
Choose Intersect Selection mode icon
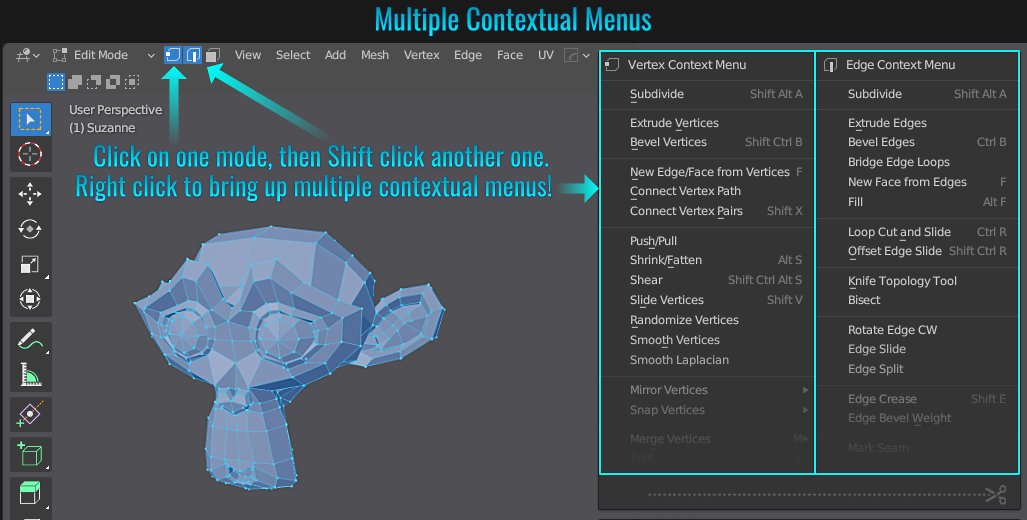132,82
